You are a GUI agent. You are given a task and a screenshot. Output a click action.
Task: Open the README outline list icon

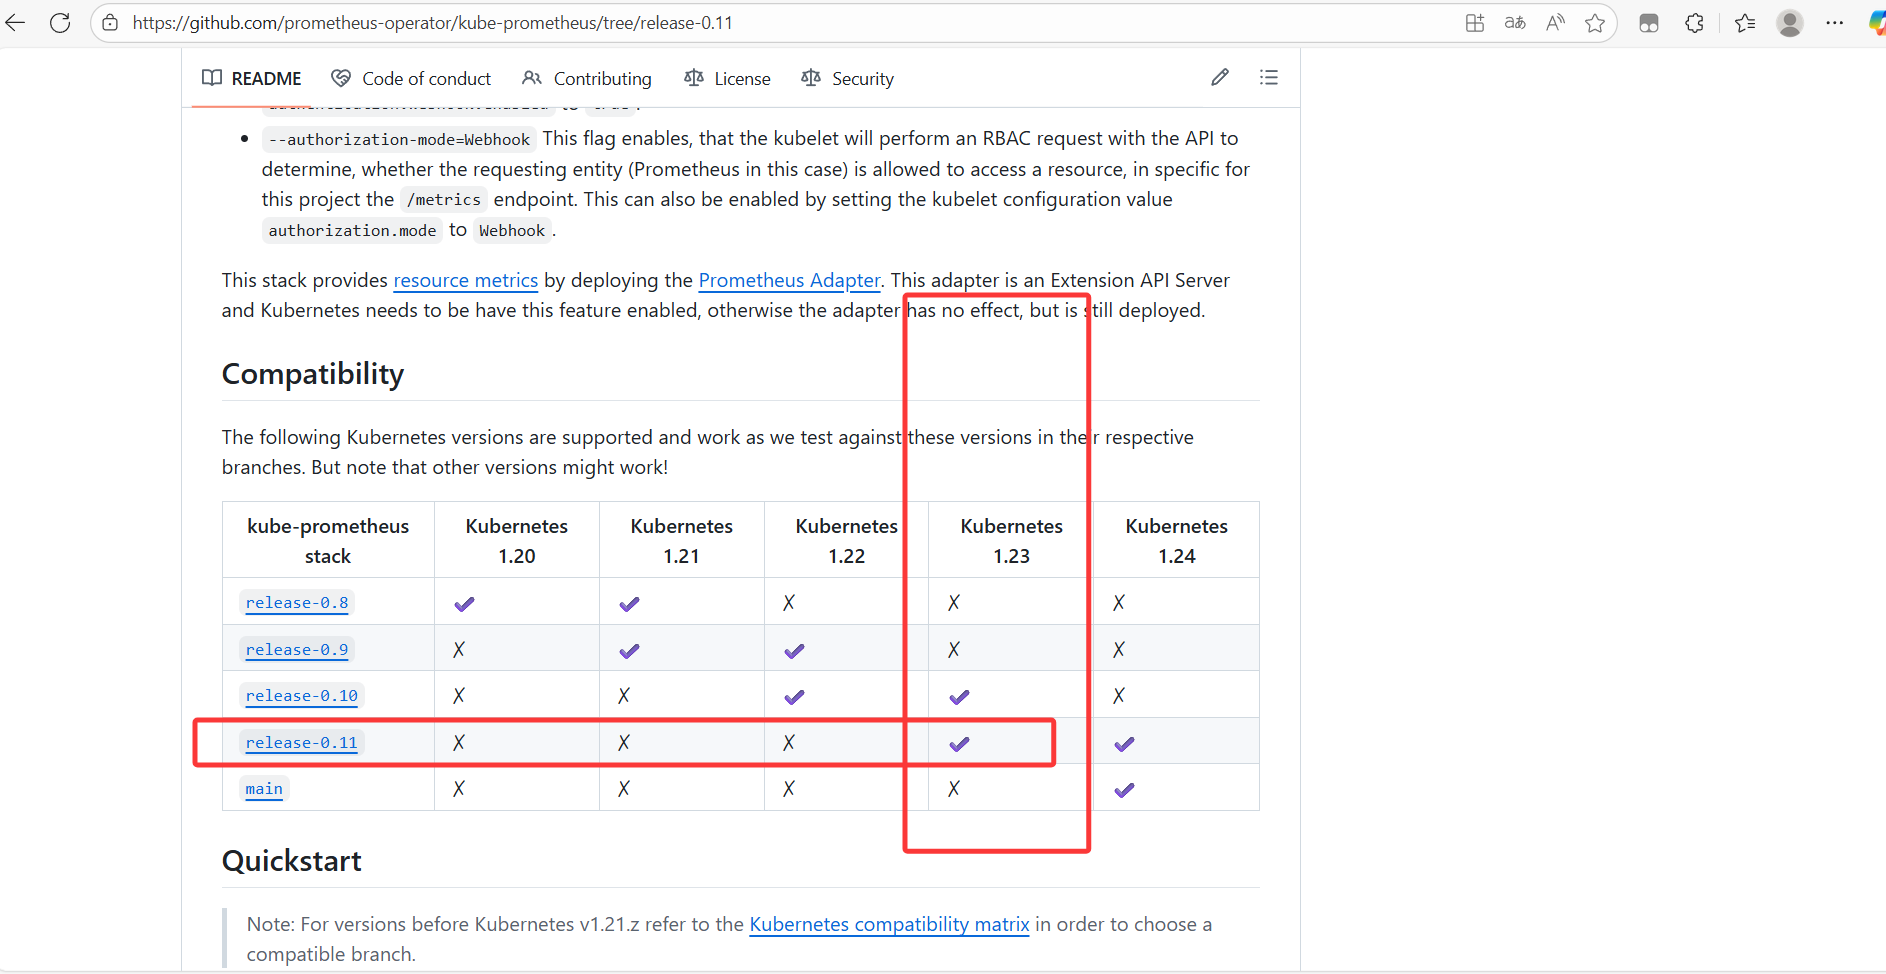pyautogui.click(x=1268, y=78)
